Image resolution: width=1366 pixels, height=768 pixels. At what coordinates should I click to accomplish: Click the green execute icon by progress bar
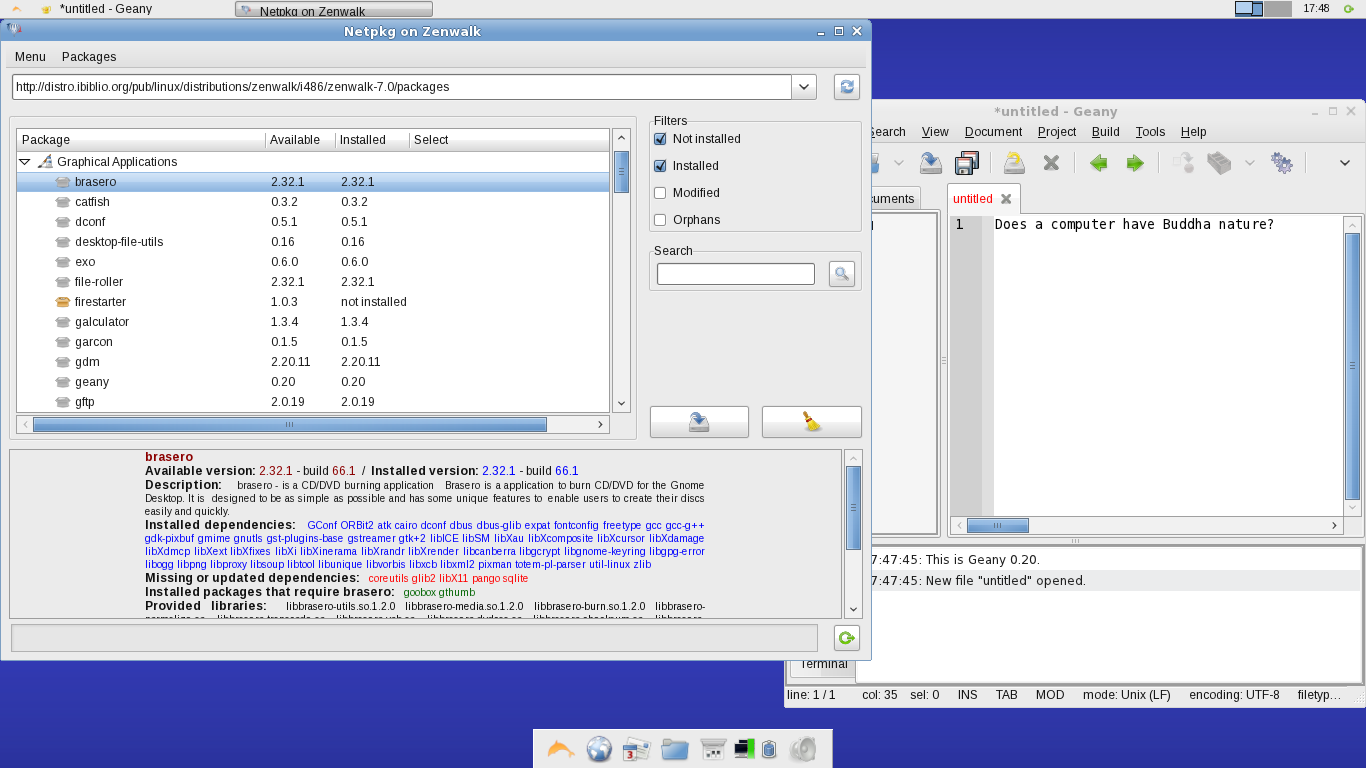847,638
